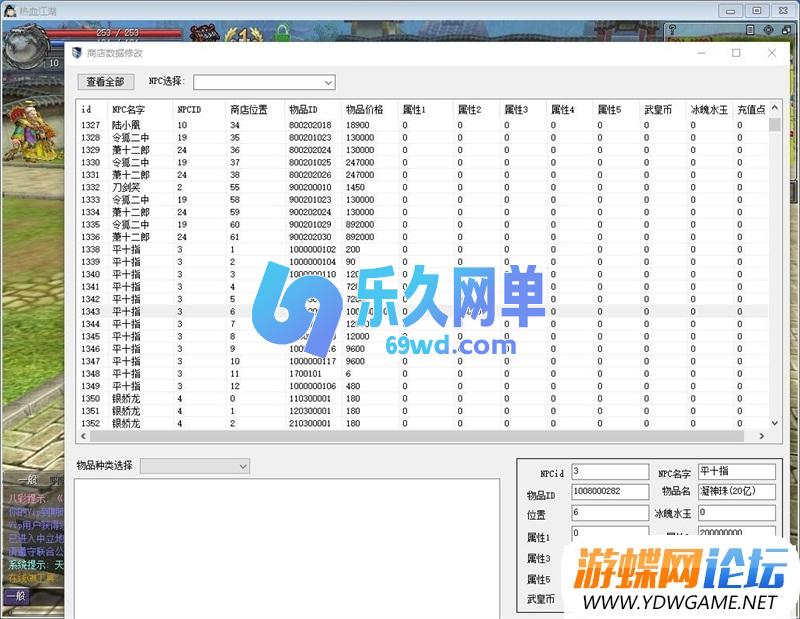Close the shop data editor dialog
Viewport: 800px width, 619px height.
(x=772, y=53)
